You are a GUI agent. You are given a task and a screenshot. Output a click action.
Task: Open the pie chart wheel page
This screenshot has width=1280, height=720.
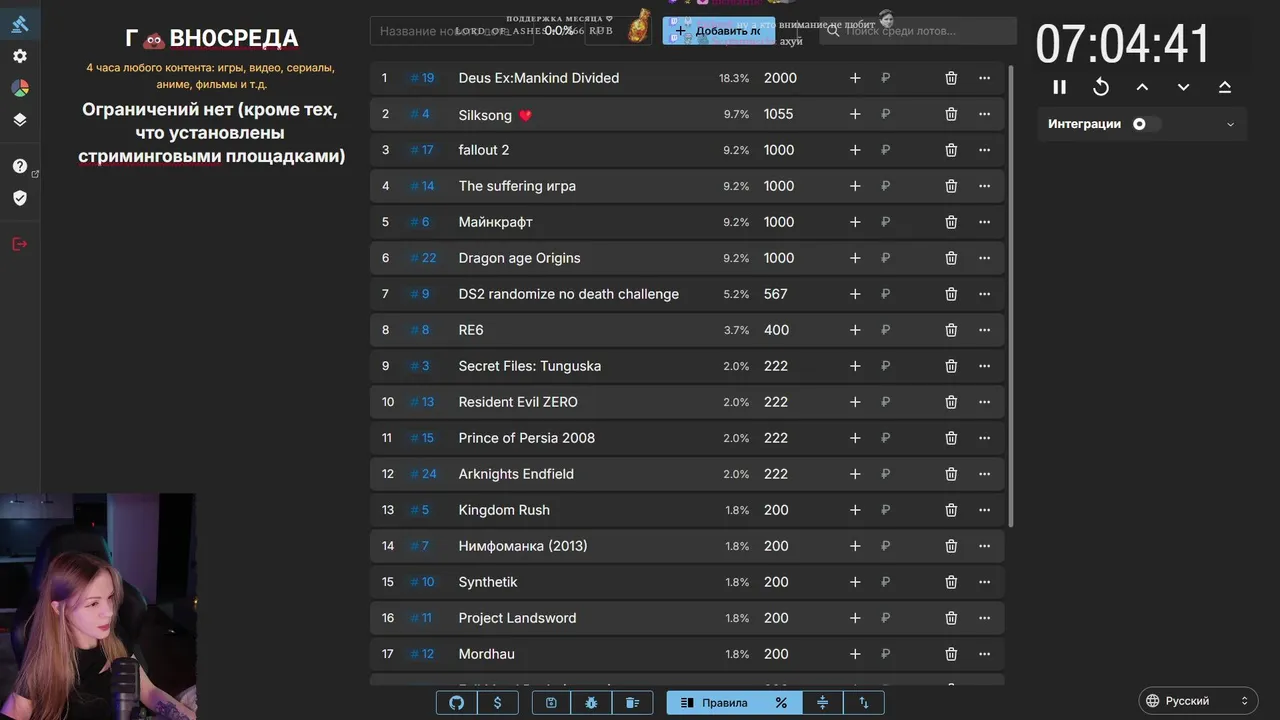(x=20, y=88)
